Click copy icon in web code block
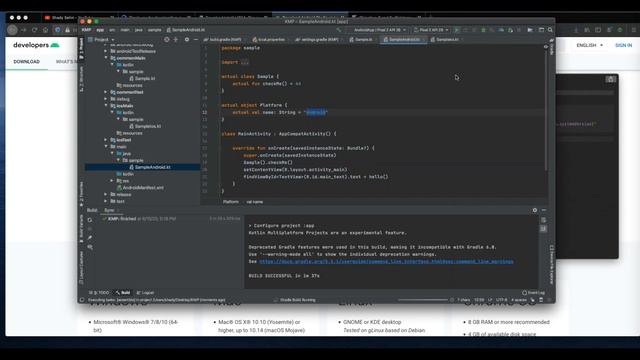Viewport: 640px width, 360px height. (x=610, y=79)
